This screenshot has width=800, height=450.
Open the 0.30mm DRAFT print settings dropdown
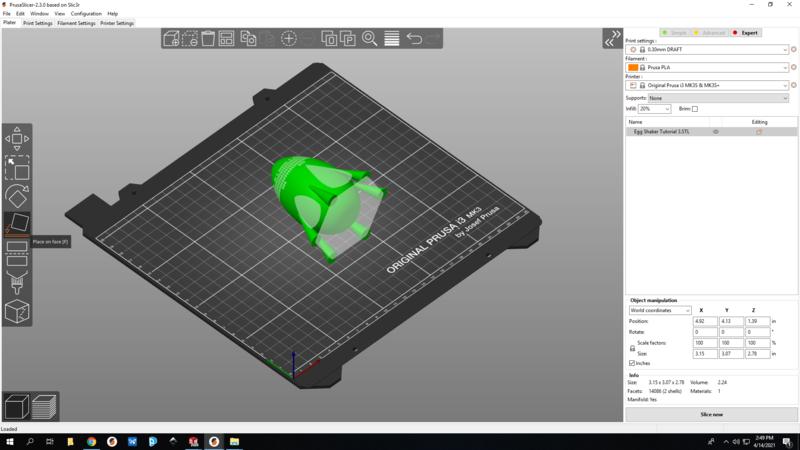click(x=707, y=49)
